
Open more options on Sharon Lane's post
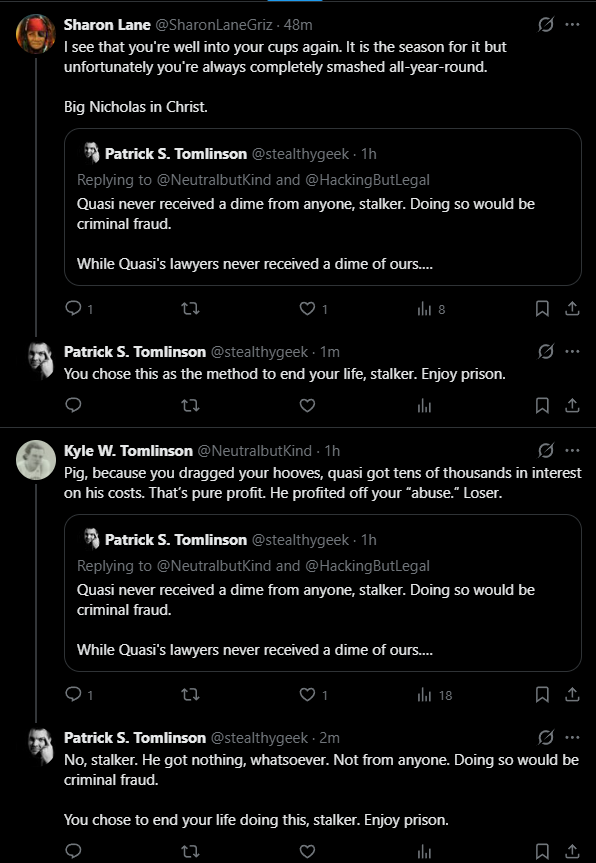[x=572, y=25]
